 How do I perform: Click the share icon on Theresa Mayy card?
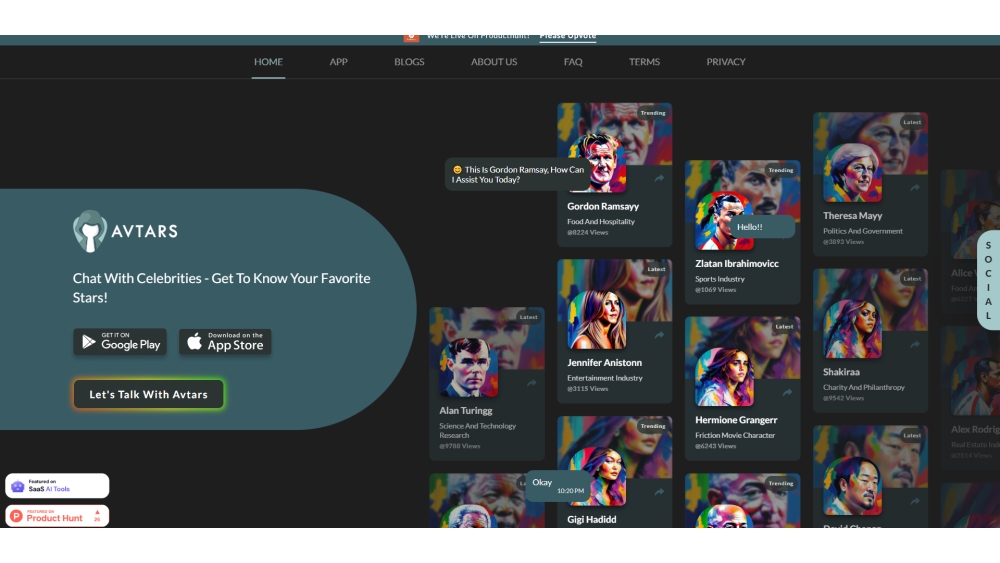[914, 188]
